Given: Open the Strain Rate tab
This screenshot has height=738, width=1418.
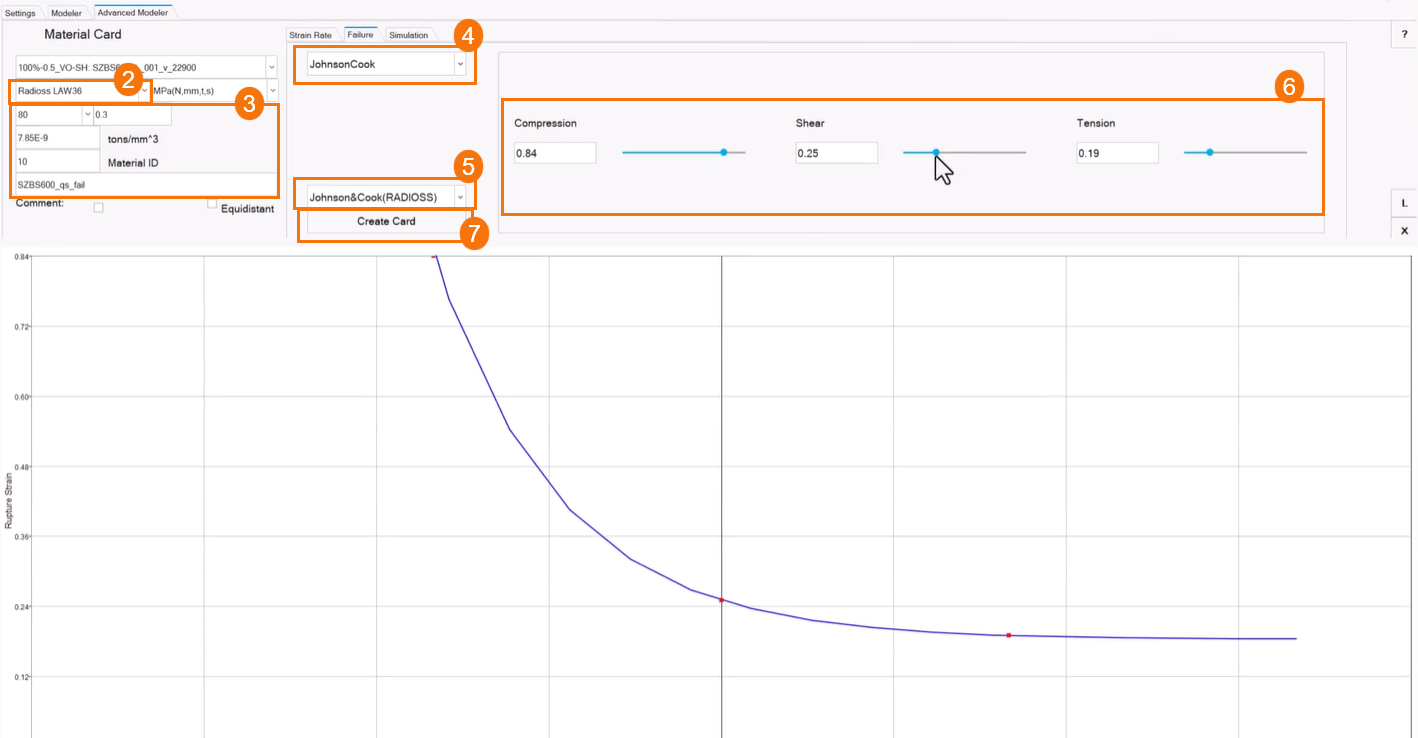Looking at the screenshot, I should pyautogui.click(x=310, y=35).
